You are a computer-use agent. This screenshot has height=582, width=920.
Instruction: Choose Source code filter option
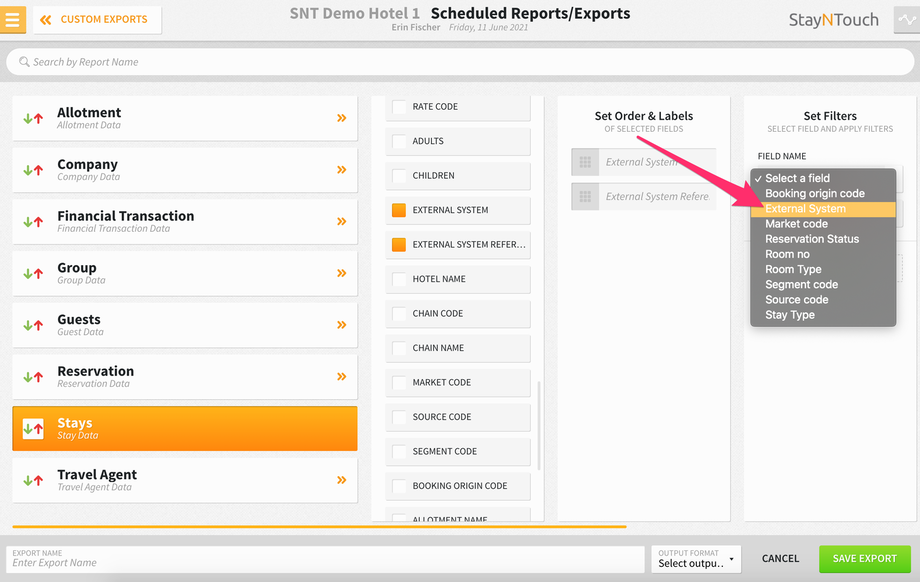tap(823, 300)
